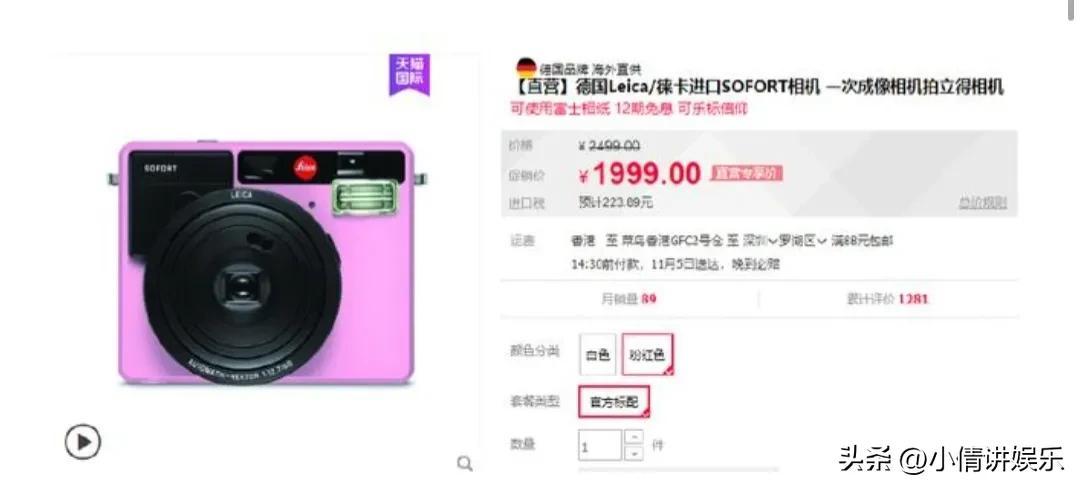Click the German flag icon
This screenshot has width=1080, height=488.
coord(526,67)
